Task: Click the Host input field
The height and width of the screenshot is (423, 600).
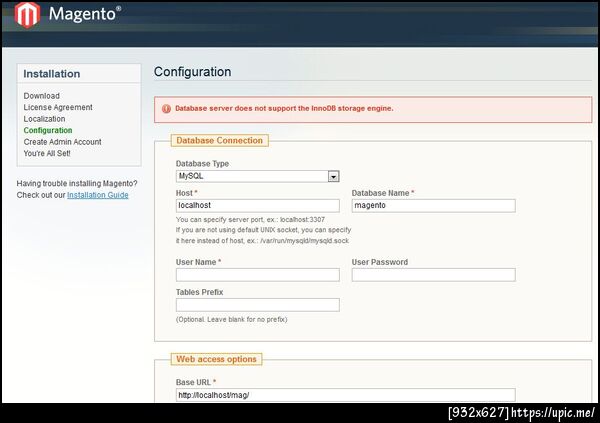Action: [257, 206]
